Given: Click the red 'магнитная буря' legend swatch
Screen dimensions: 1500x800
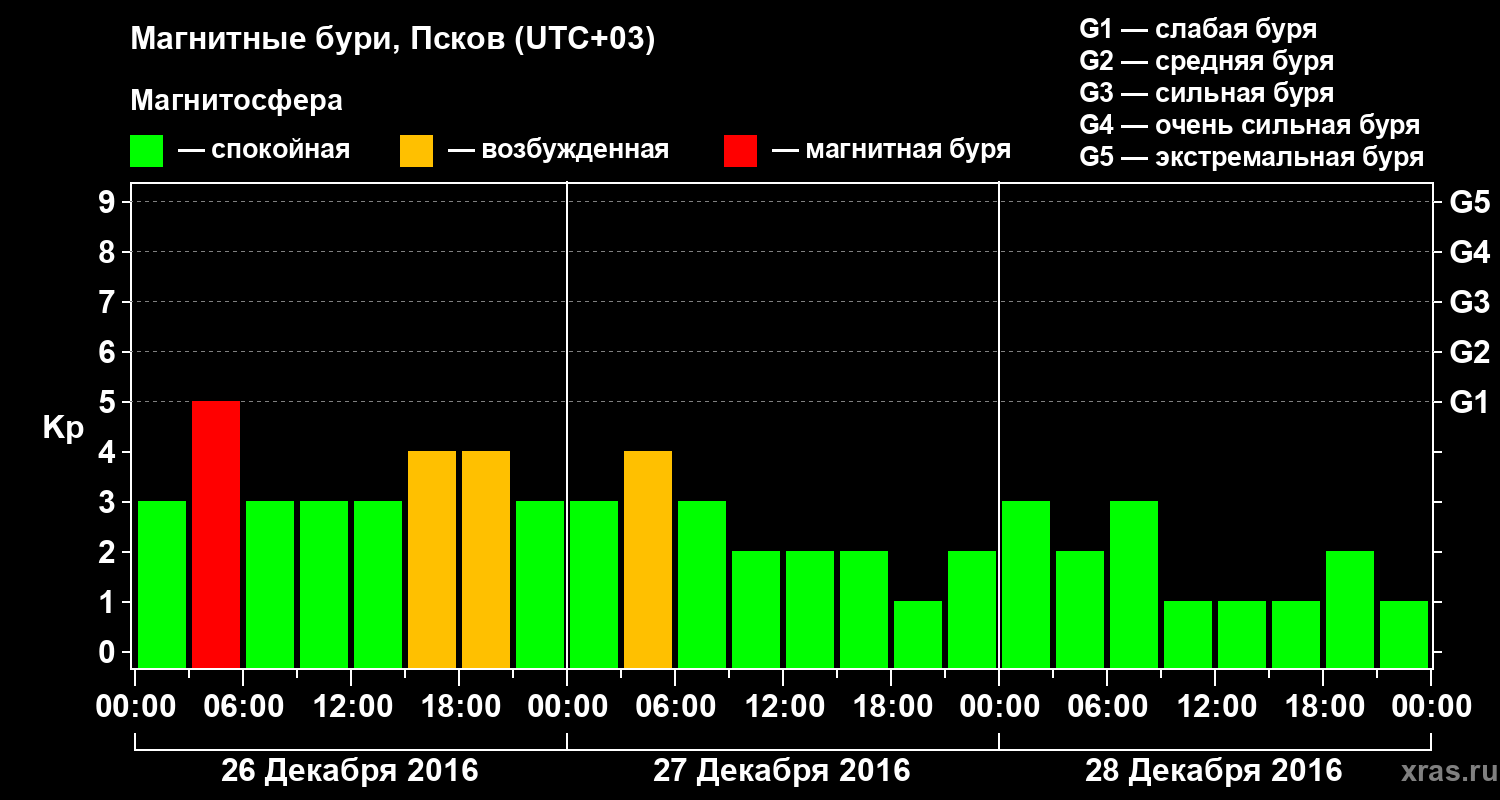Looking at the screenshot, I should pyautogui.click(x=740, y=151).
